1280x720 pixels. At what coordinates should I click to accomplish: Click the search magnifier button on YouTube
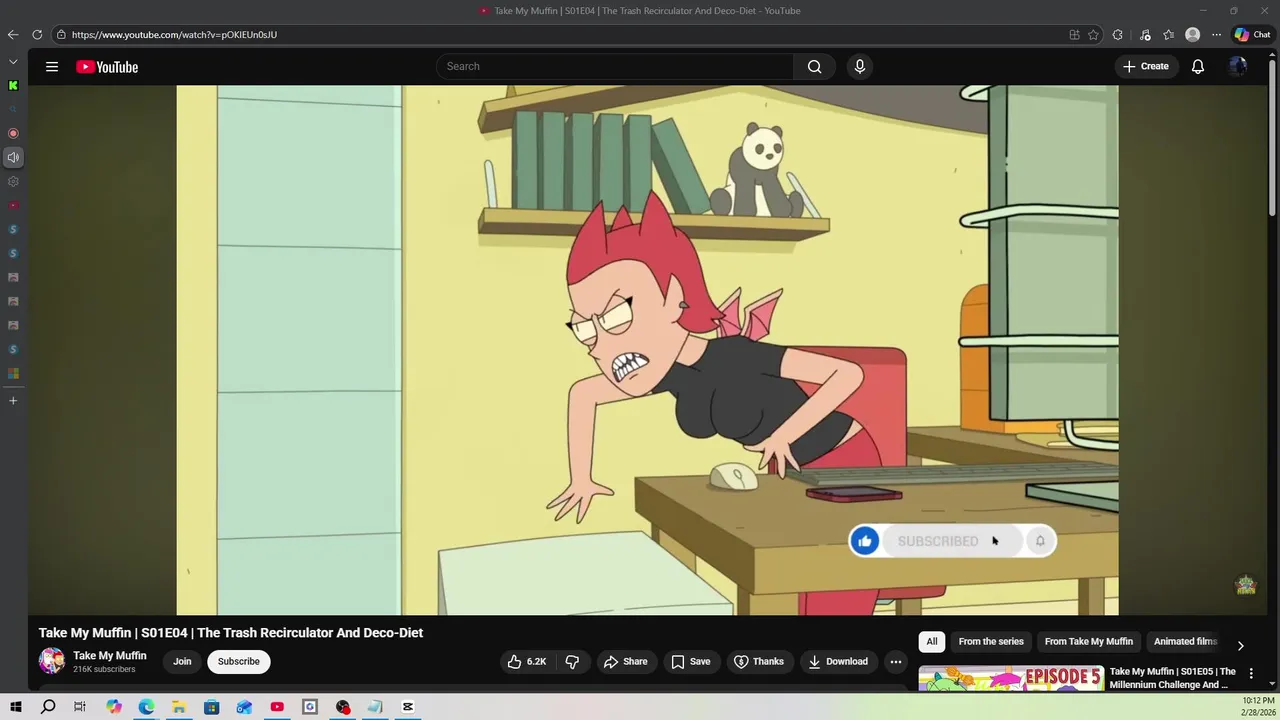coord(814,66)
